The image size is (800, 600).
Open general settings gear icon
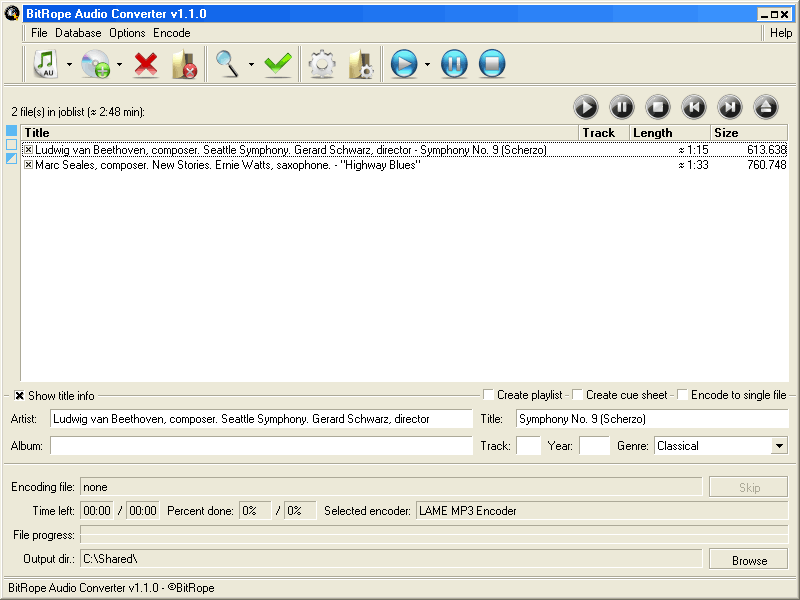(x=322, y=64)
